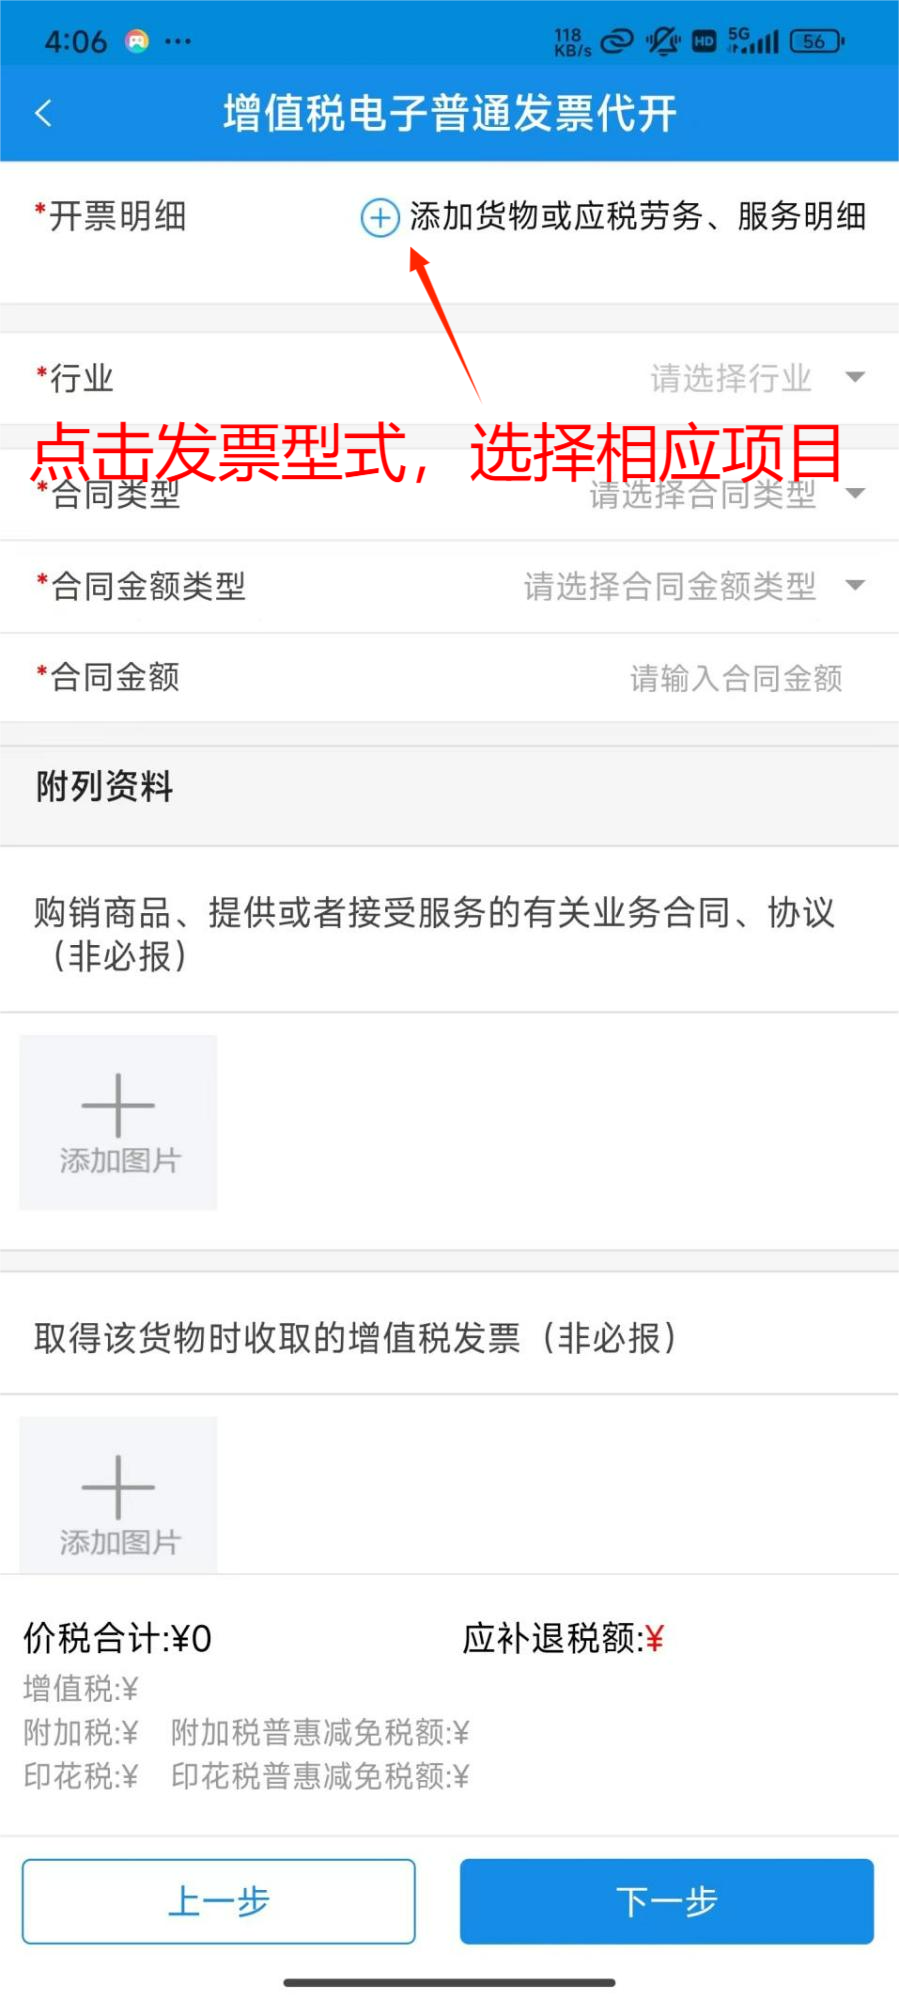Add image for business contract attachment
This screenshot has height=2000, width=899.
118,1122
